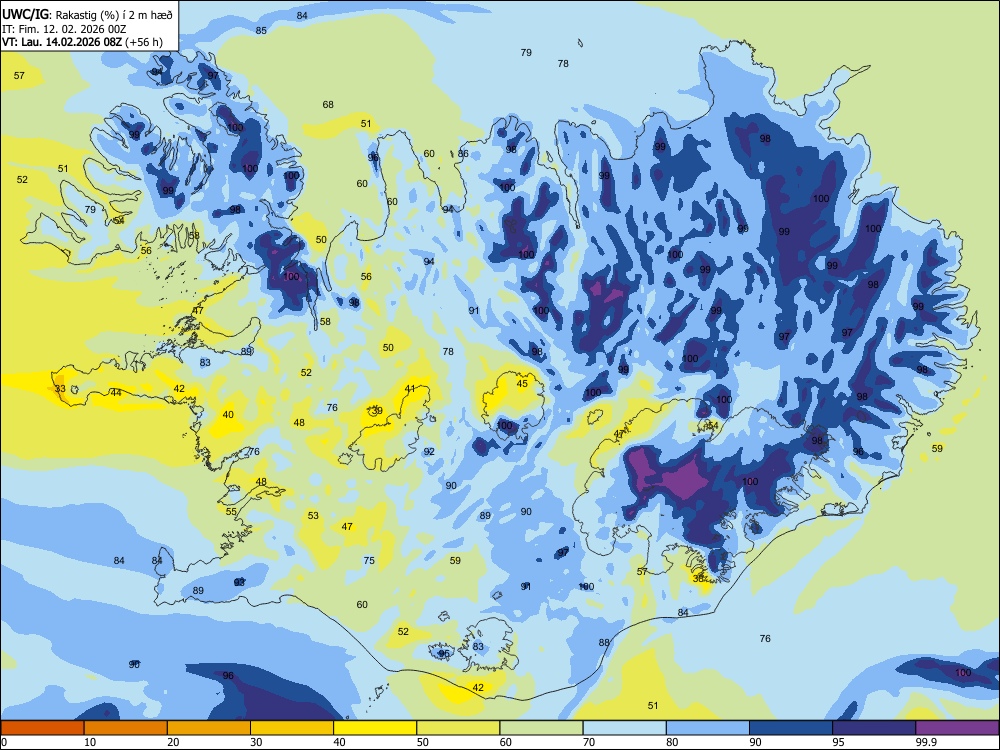
Task: Choose the light green 60–70 legend swatch
Action: pos(541,728)
